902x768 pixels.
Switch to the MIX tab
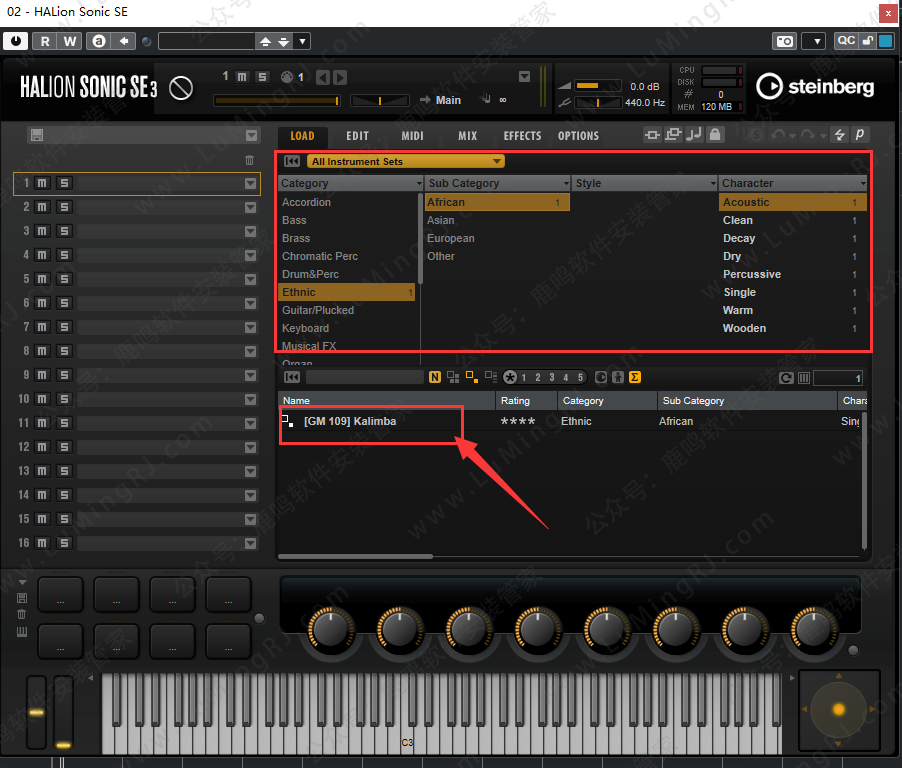pyautogui.click(x=467, y=136)
